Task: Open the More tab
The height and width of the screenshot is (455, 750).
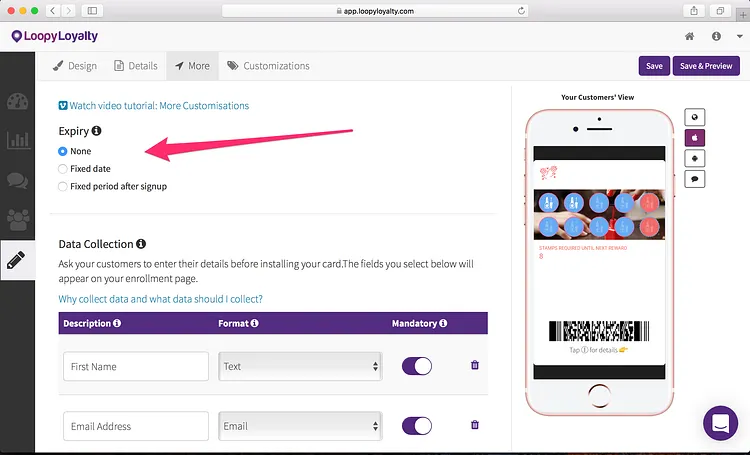Action: click(192, 66)
